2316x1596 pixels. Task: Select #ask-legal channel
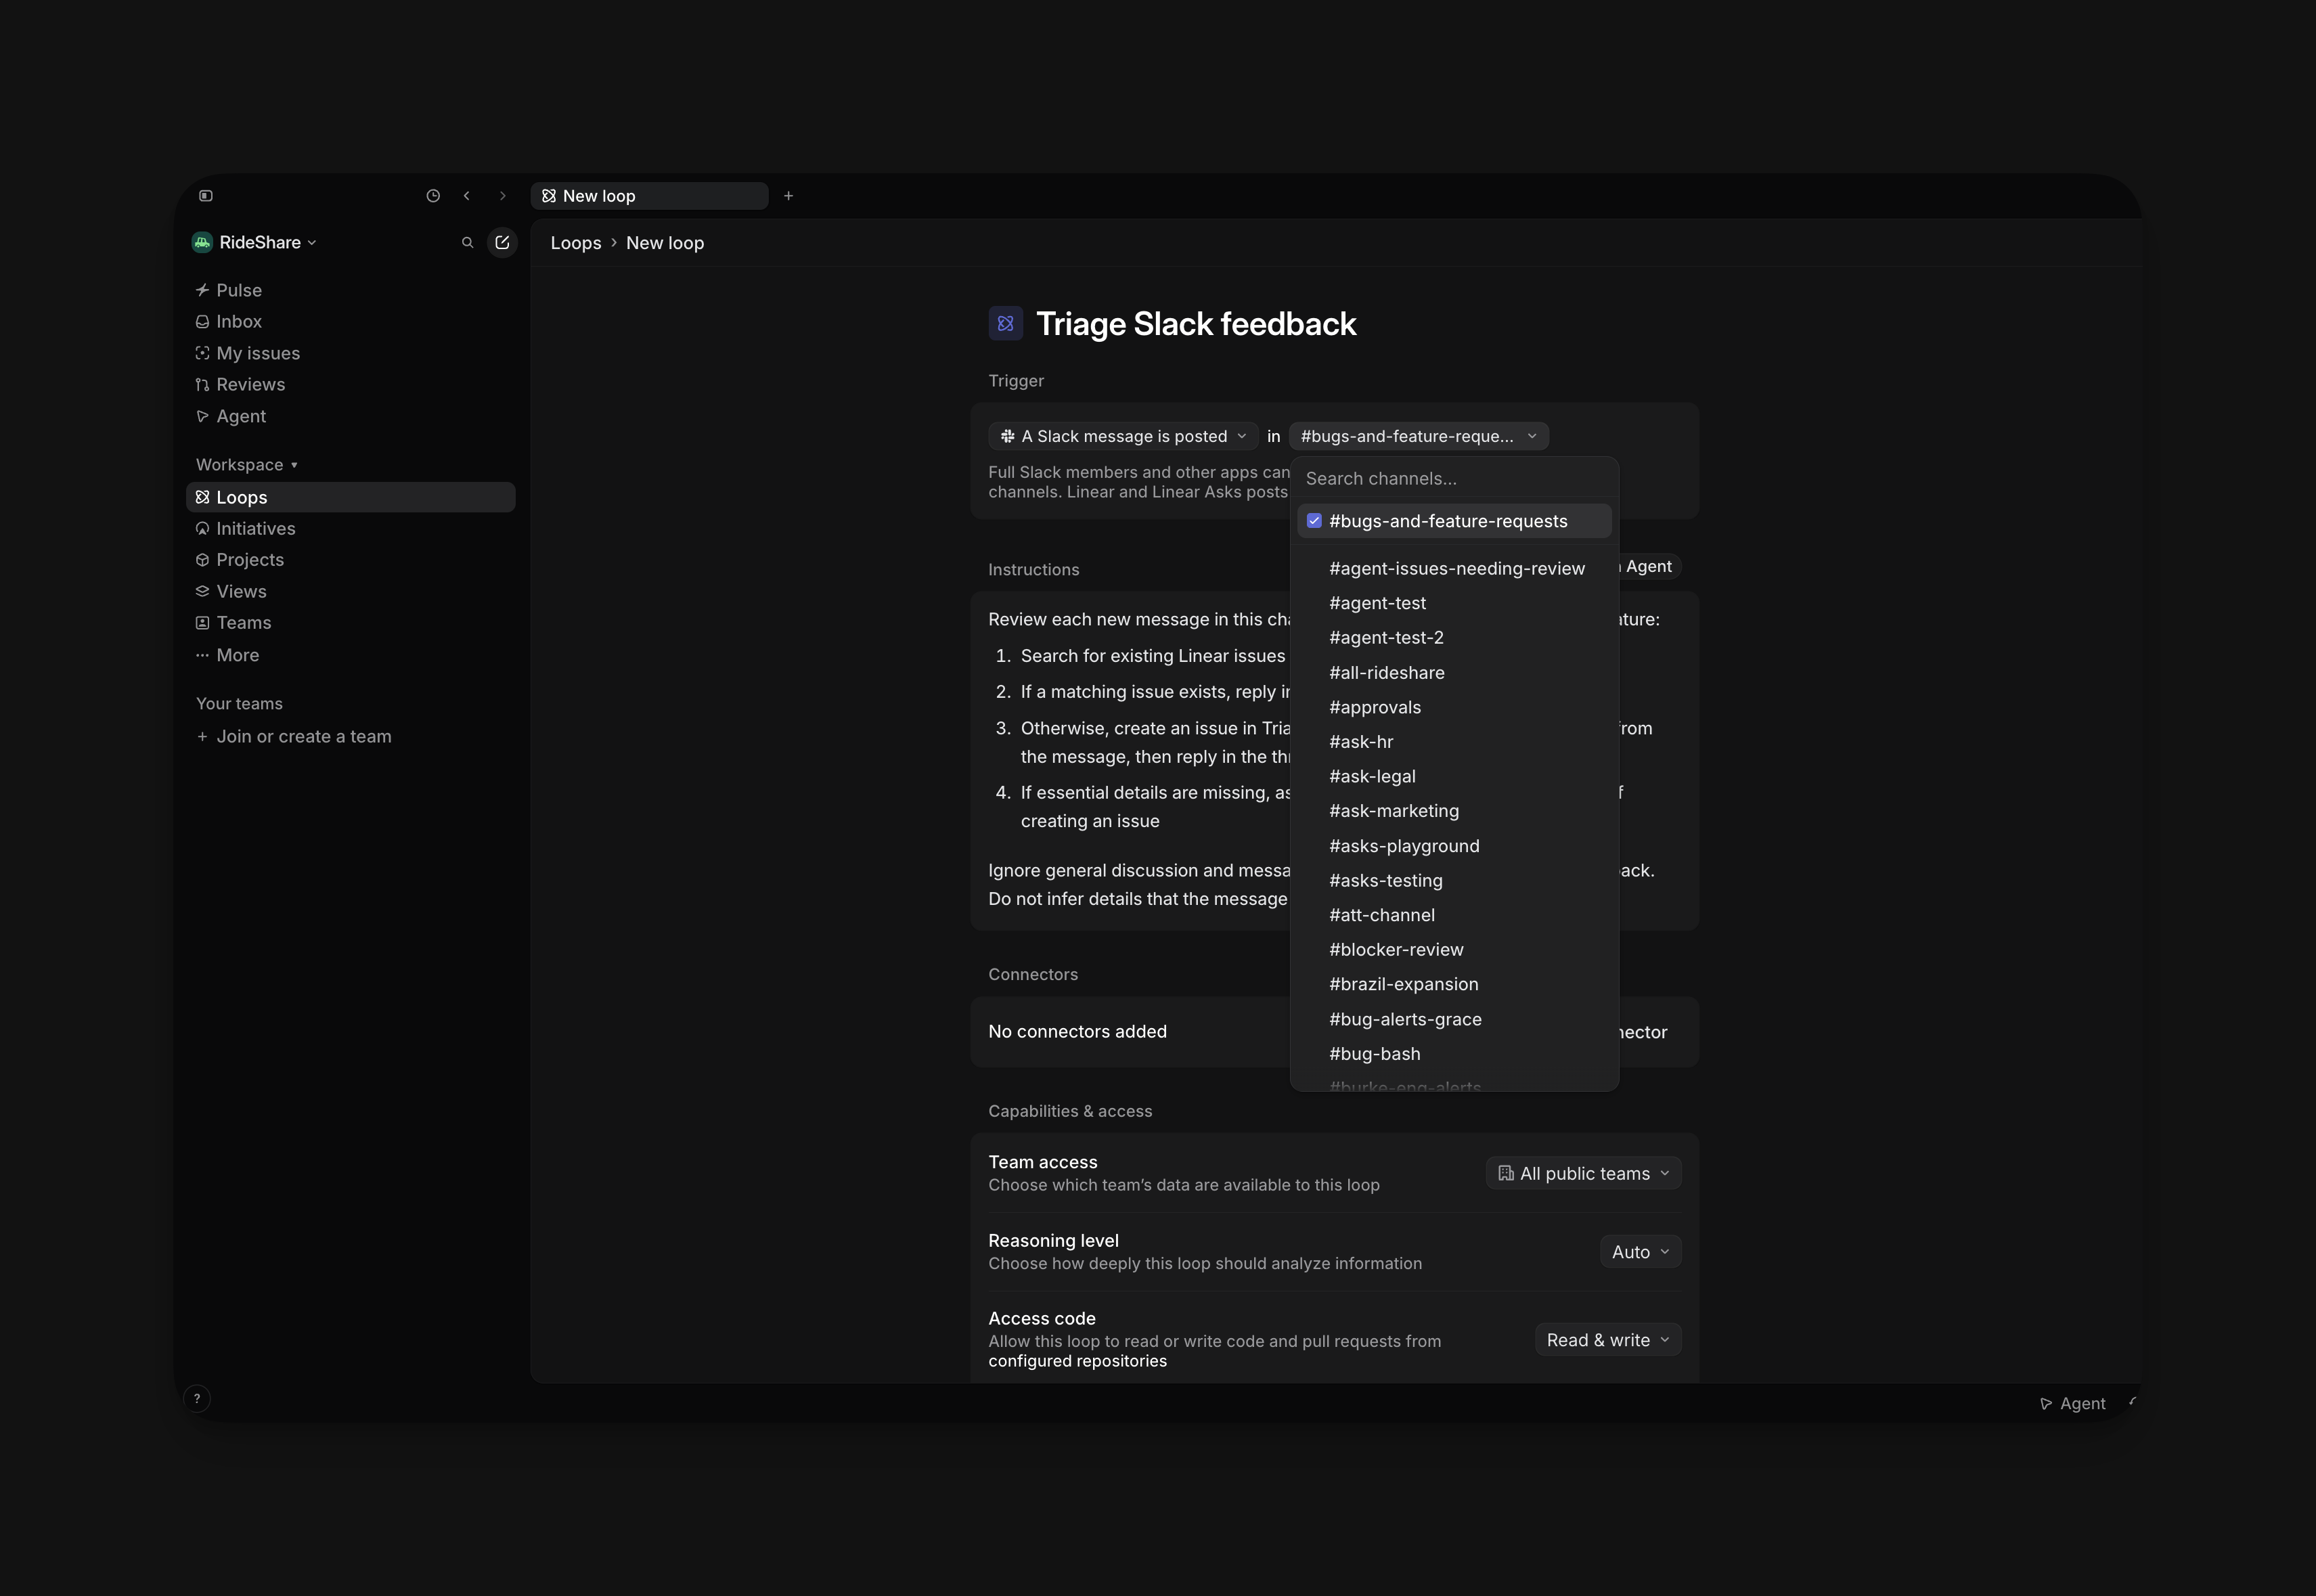point(1454,776)
